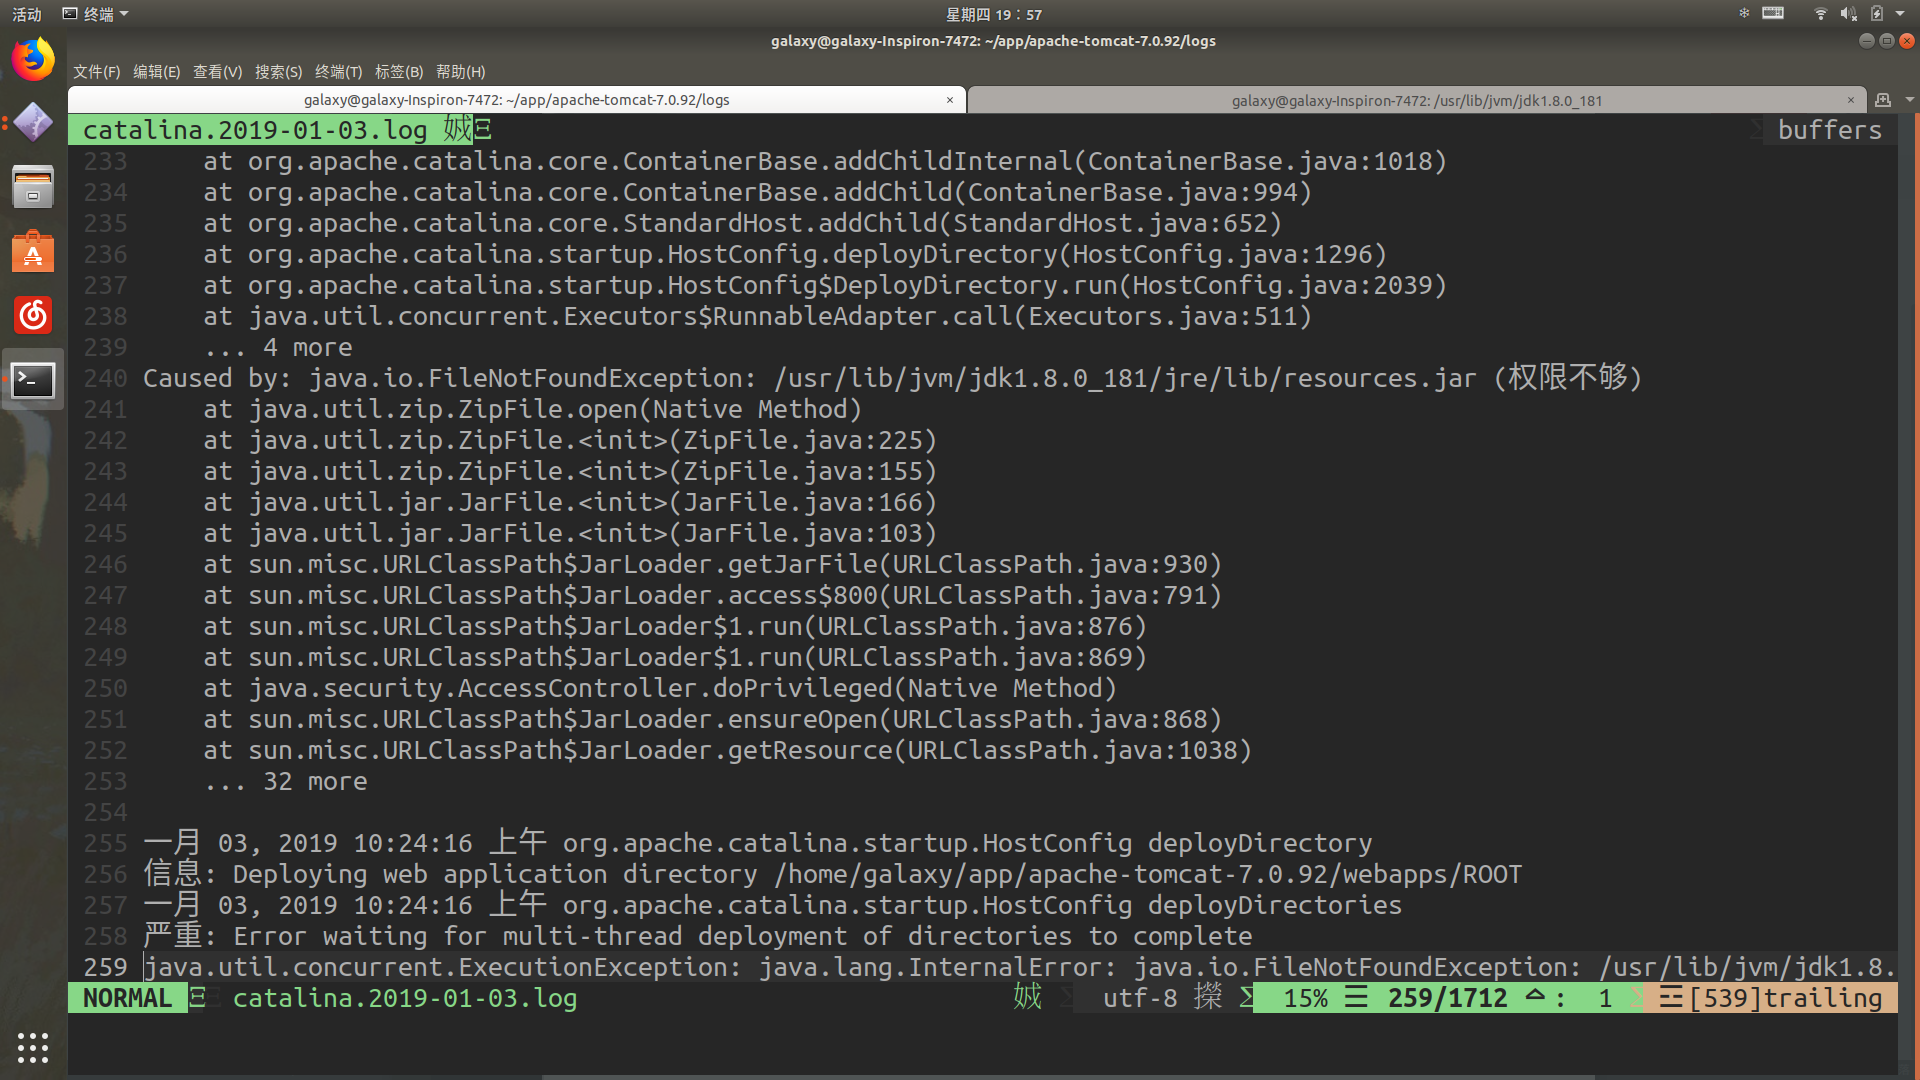The width and height of the screenshot is (1920, 1080).
Task: Click line 241 ZipFile.open Native Method
Action: pyautogui.click(x=532, y=409)
